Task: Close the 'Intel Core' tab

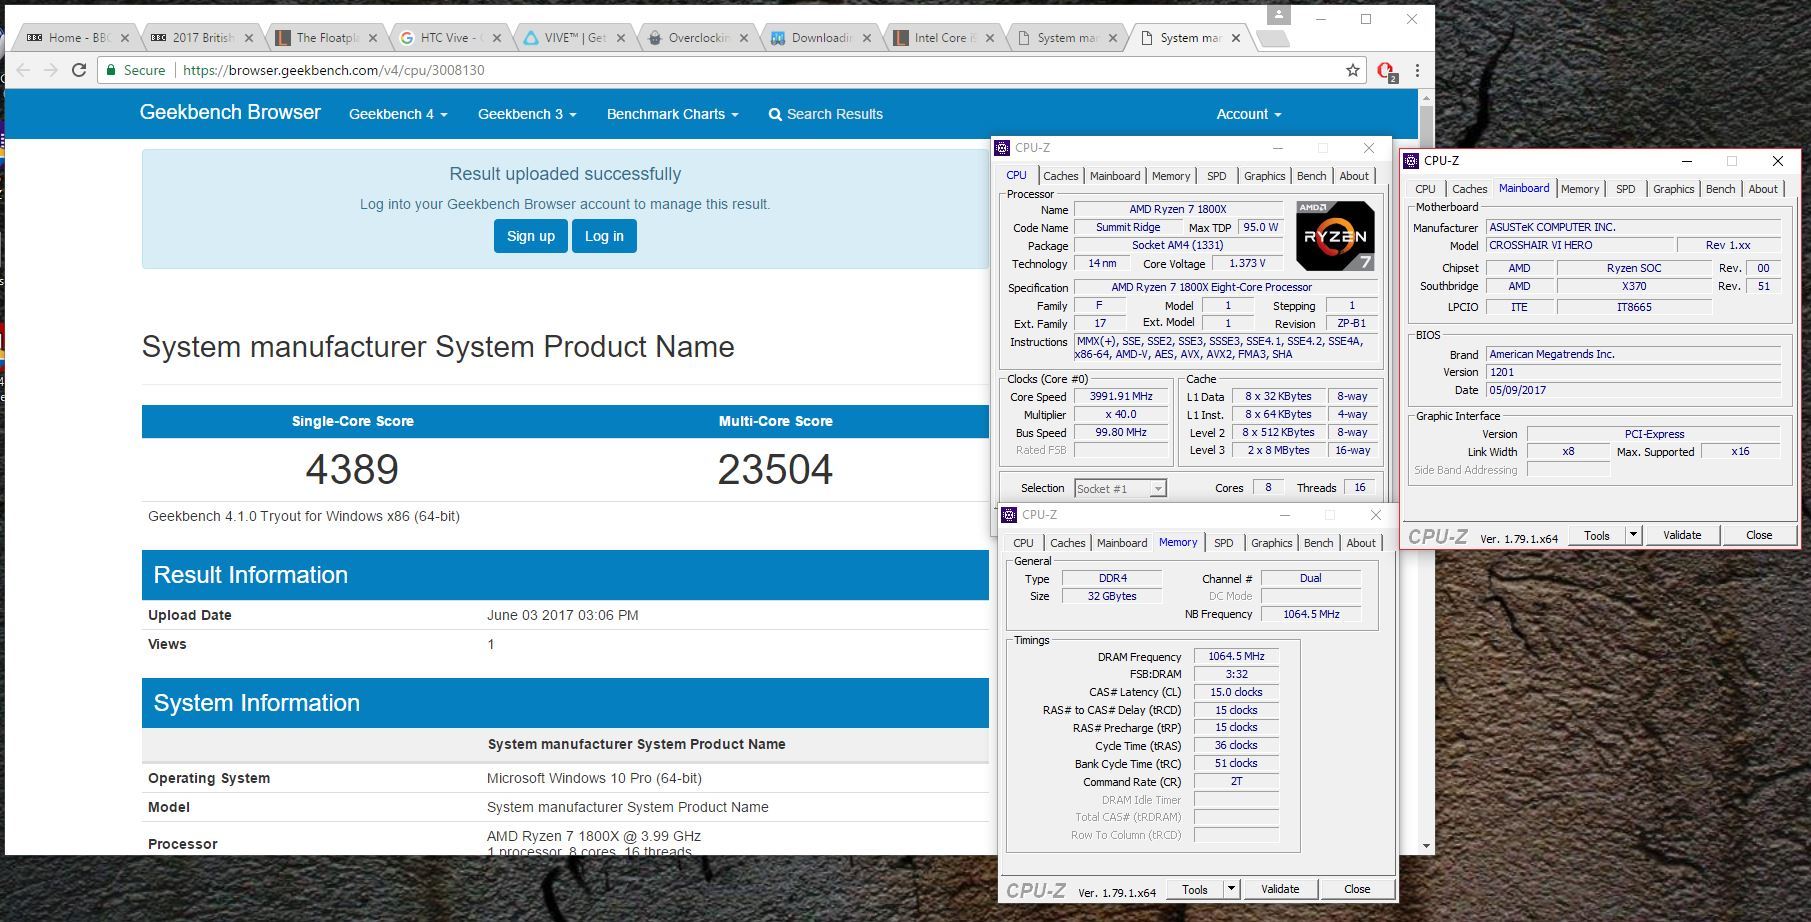Action: point(990,38)
